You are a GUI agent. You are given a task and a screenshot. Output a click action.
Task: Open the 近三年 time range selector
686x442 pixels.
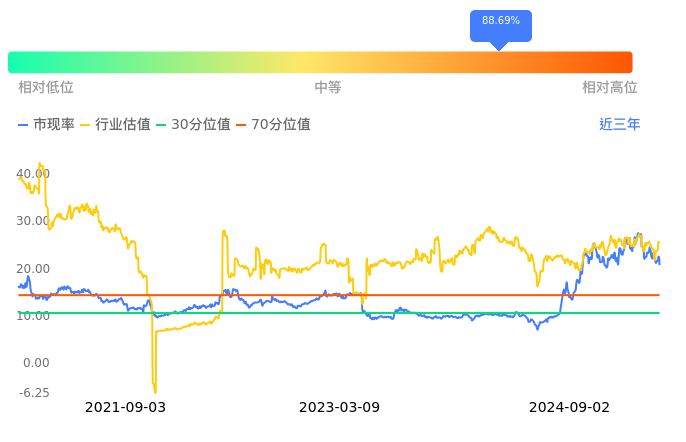pos(619,125)
